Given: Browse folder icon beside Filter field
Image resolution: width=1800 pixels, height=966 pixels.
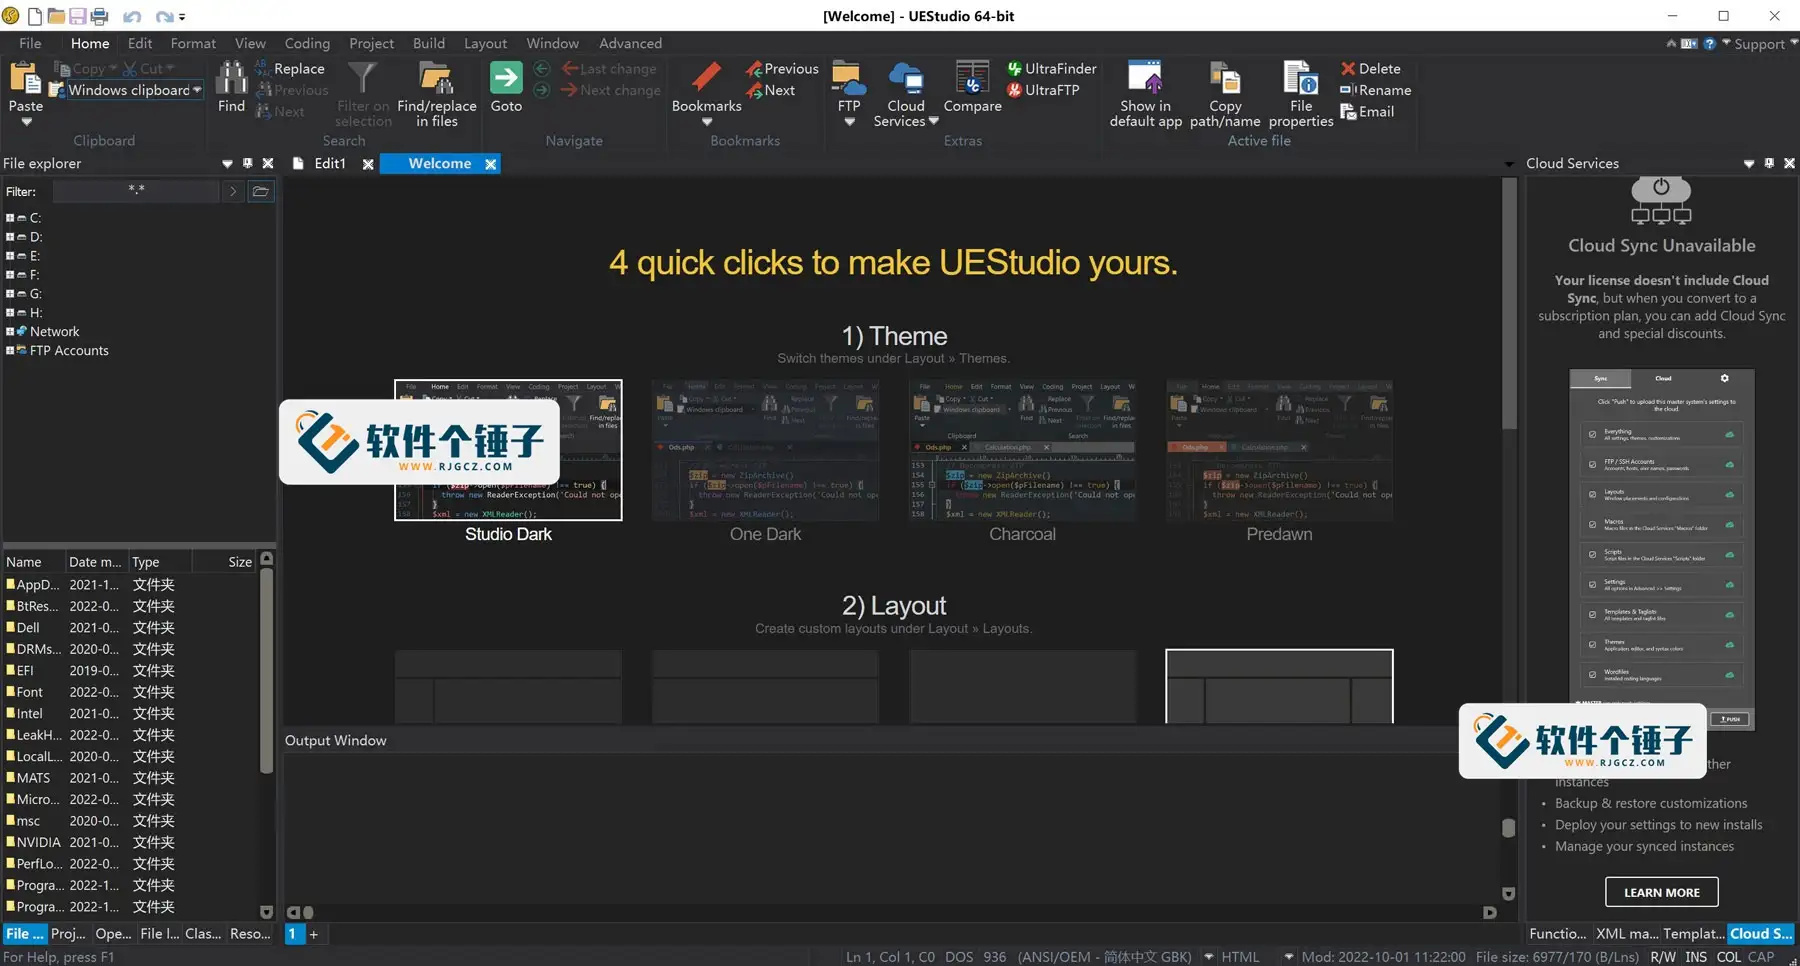Looking at the screenshot, I should [260, 191].
